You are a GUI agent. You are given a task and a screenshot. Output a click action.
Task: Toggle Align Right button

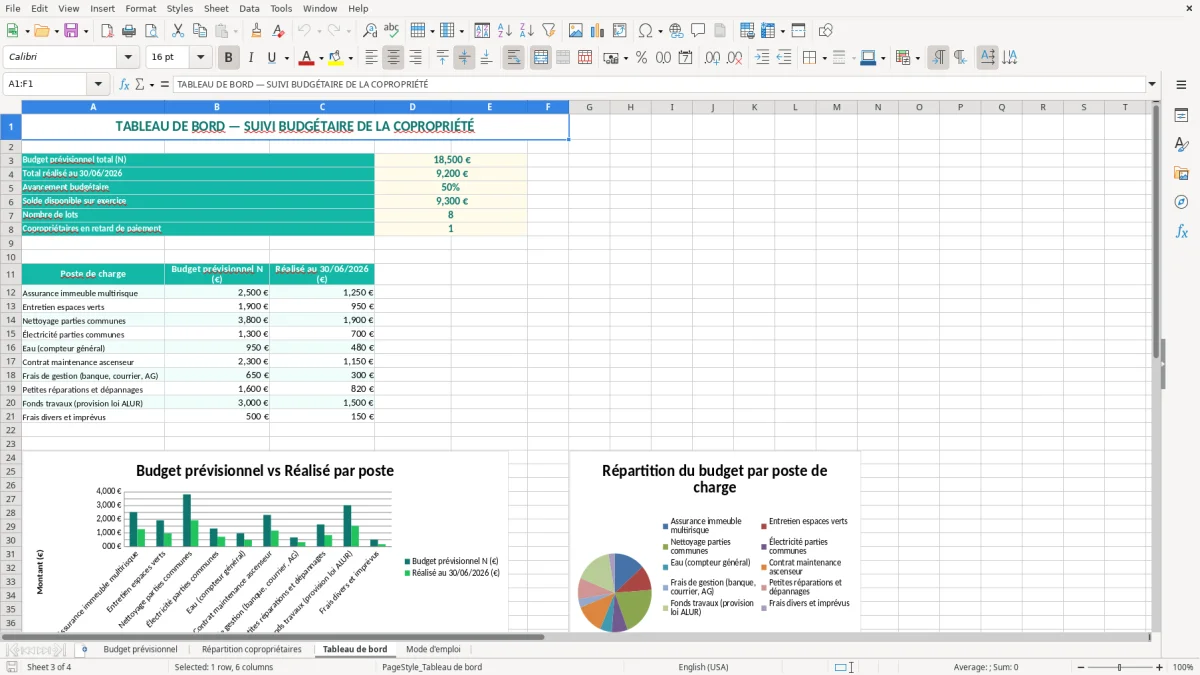(415, 58)
